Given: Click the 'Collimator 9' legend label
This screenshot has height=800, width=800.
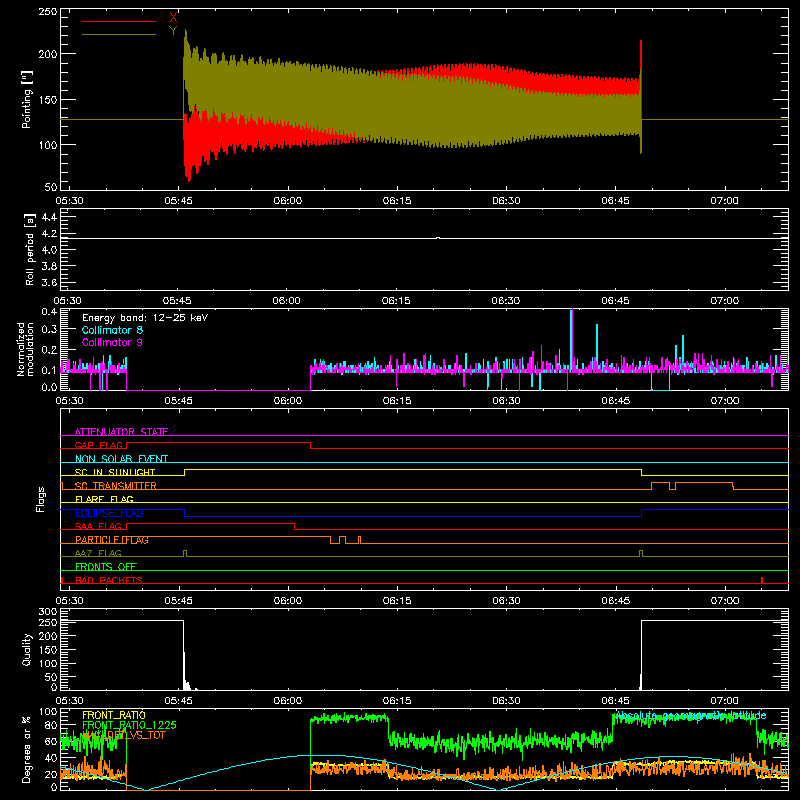Looking at the screenshot, I should (112, 342).
